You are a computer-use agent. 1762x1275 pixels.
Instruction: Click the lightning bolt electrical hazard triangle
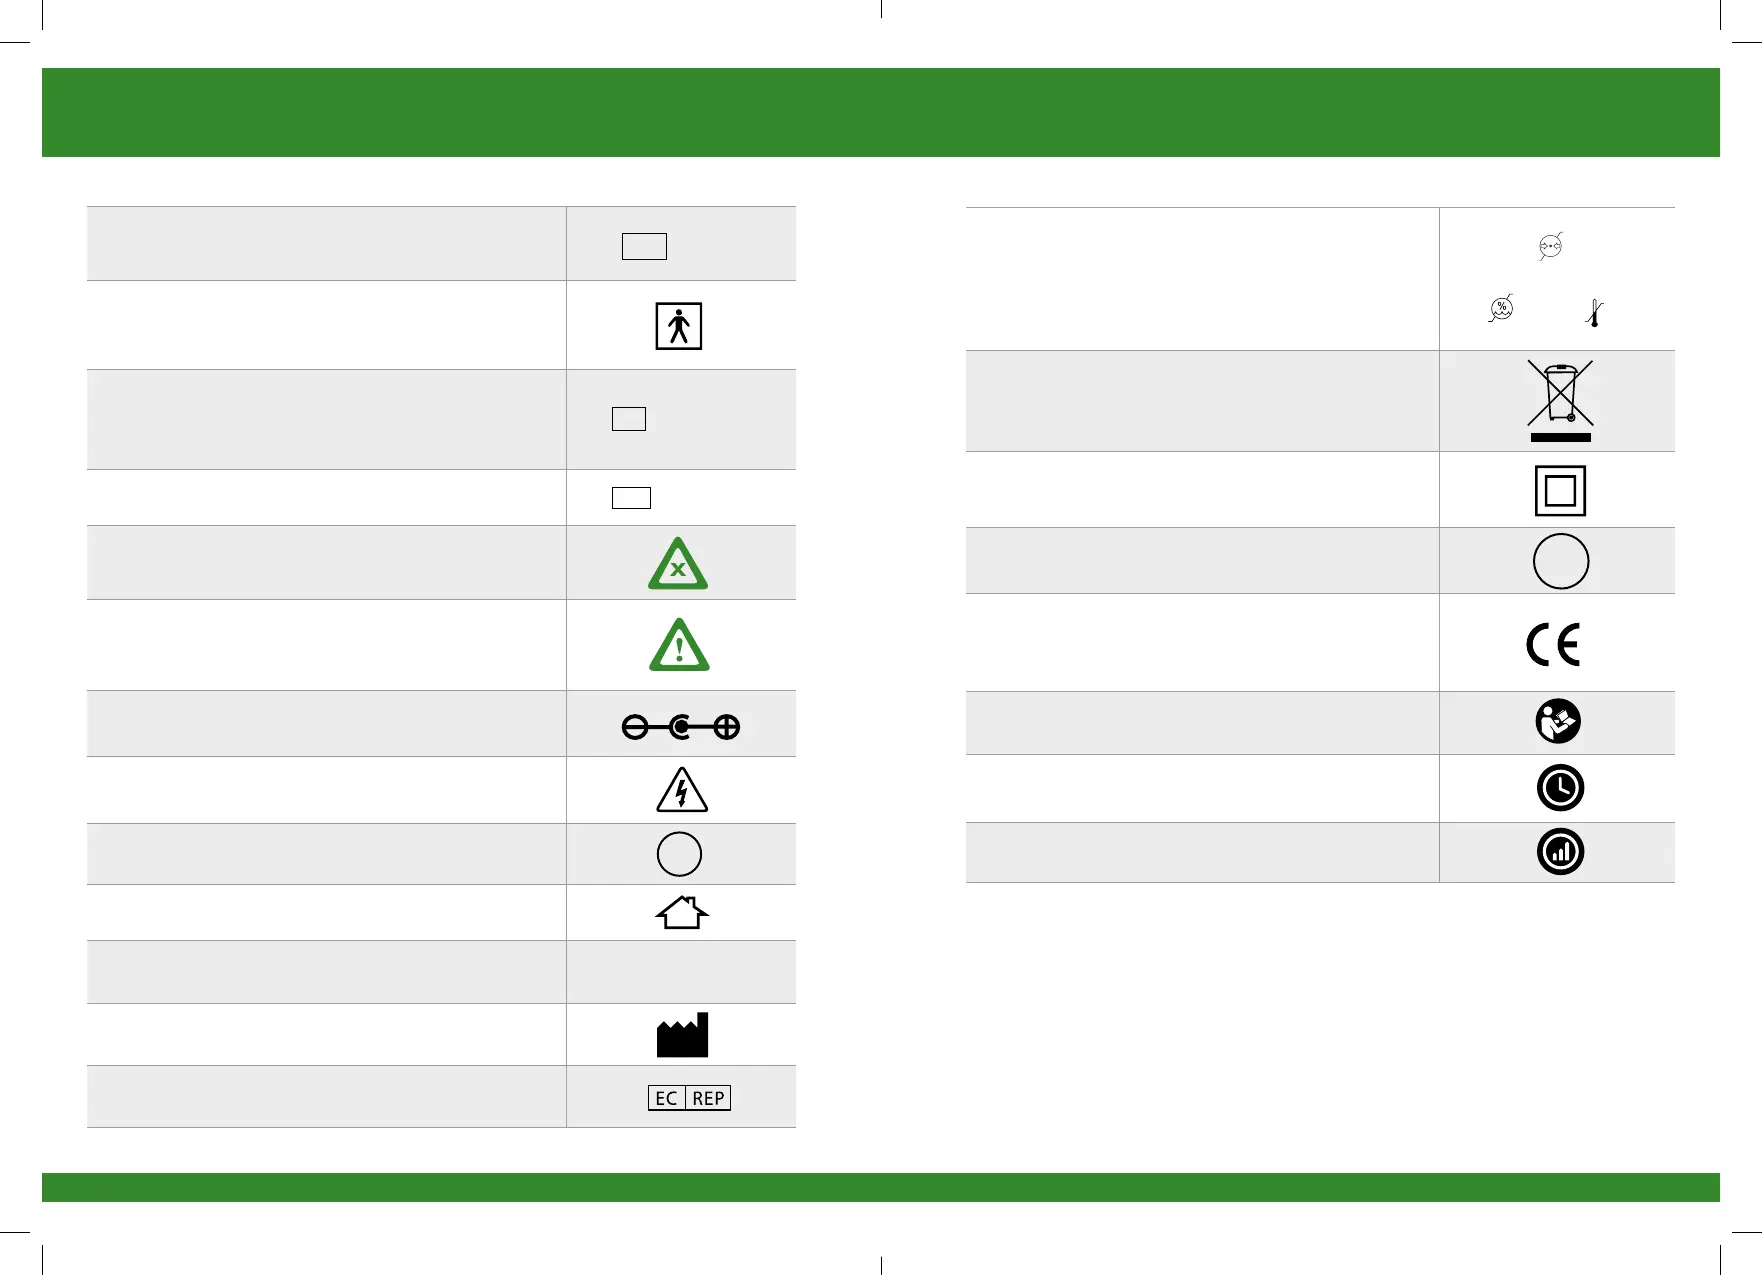(682, 790)
